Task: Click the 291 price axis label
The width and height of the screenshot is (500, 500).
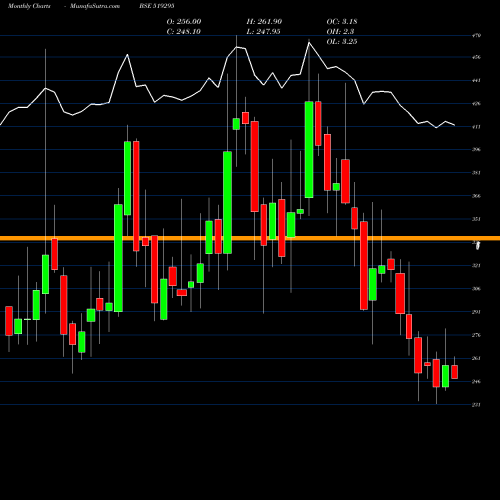Action: [476, 312]
